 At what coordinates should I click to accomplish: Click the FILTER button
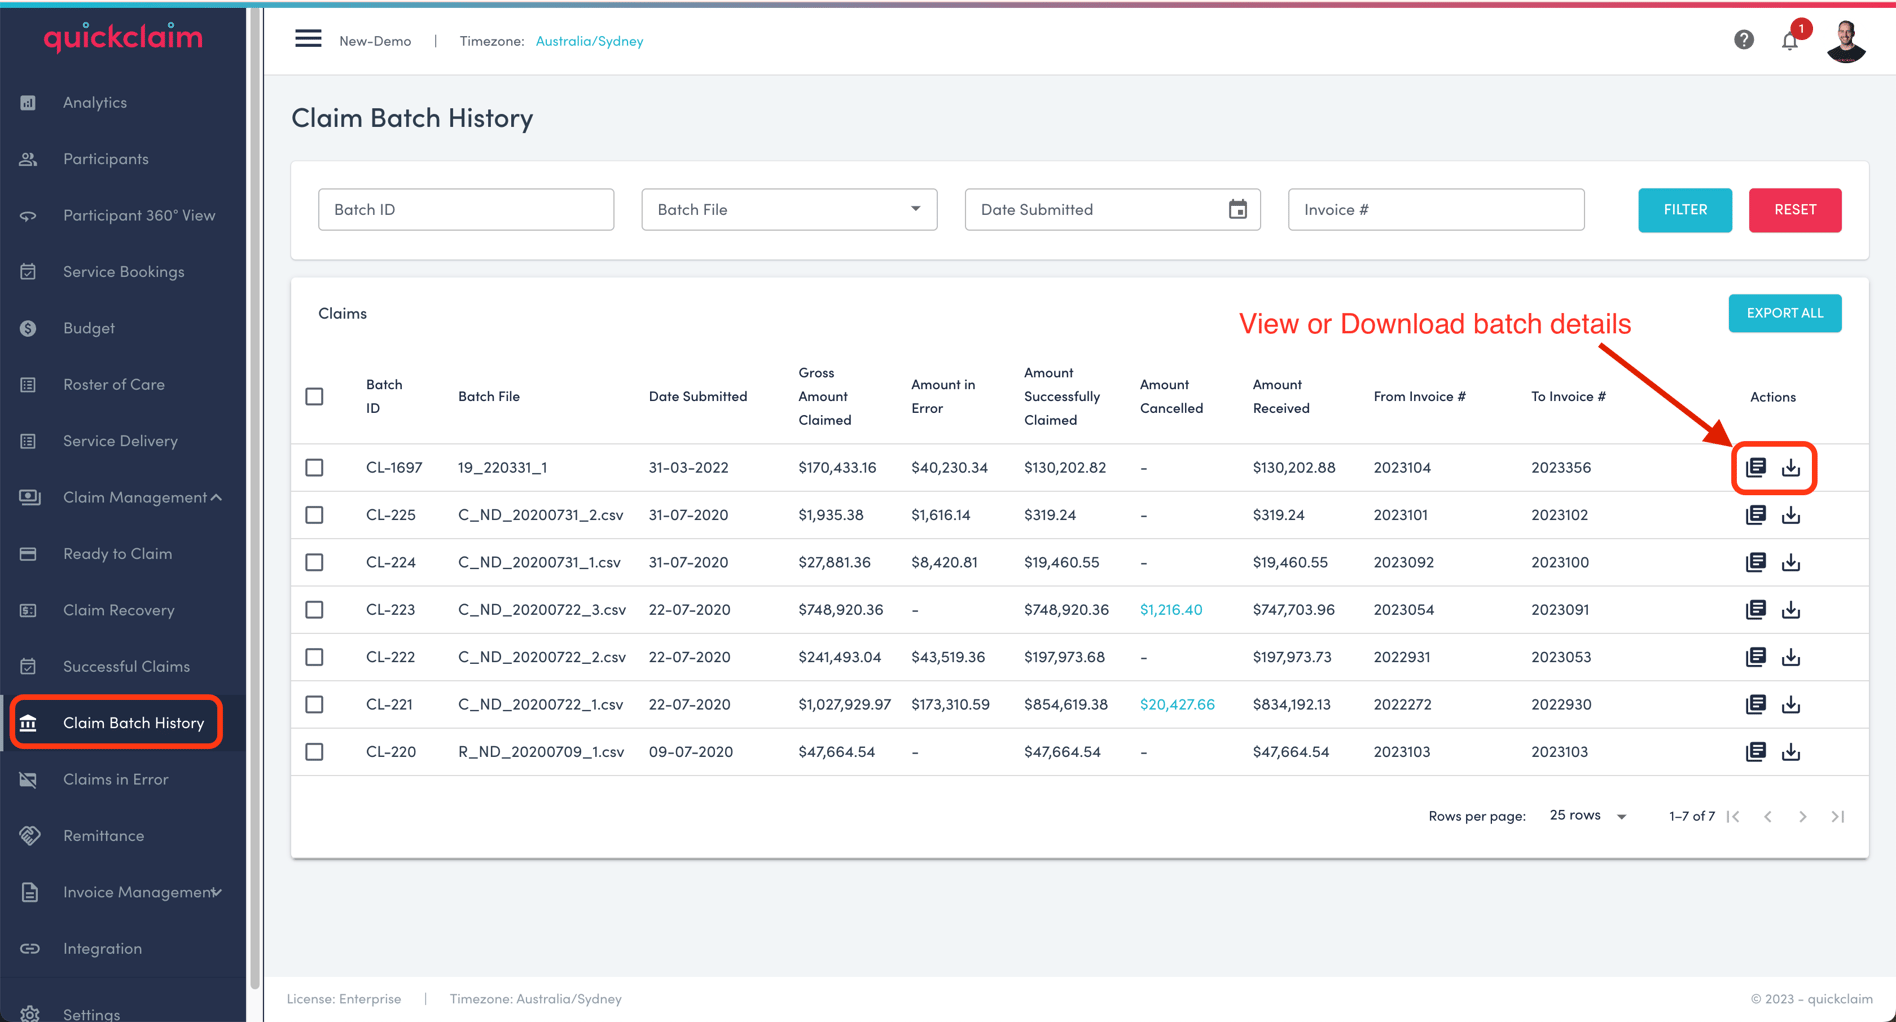(1684, 209)
